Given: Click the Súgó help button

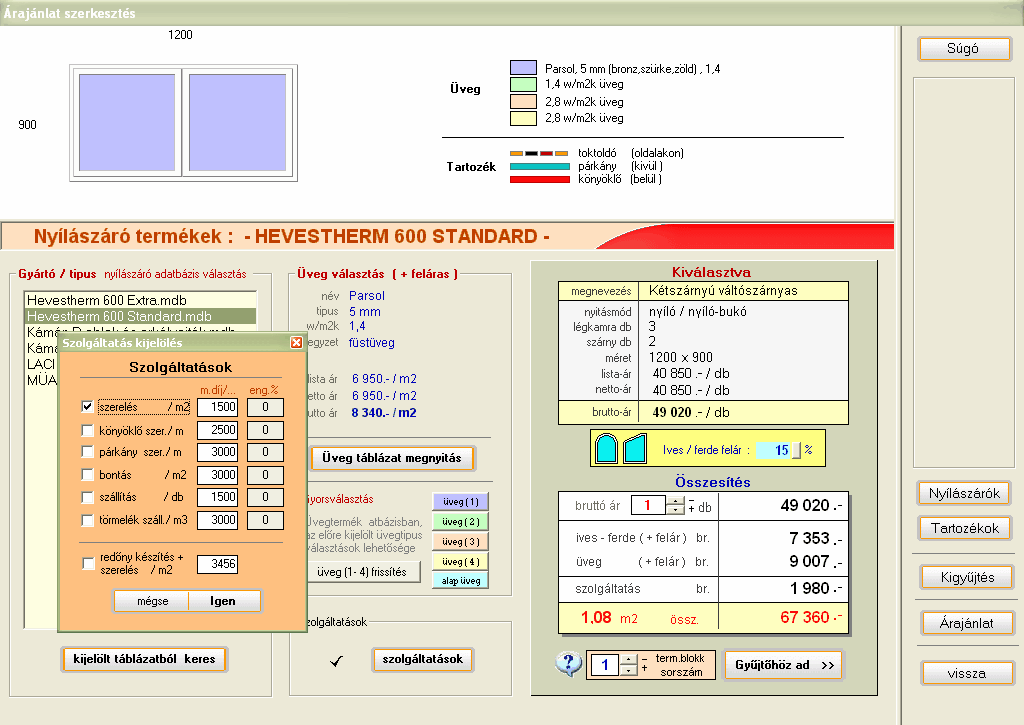Looking at the screenshot, I should click(964, 48).
